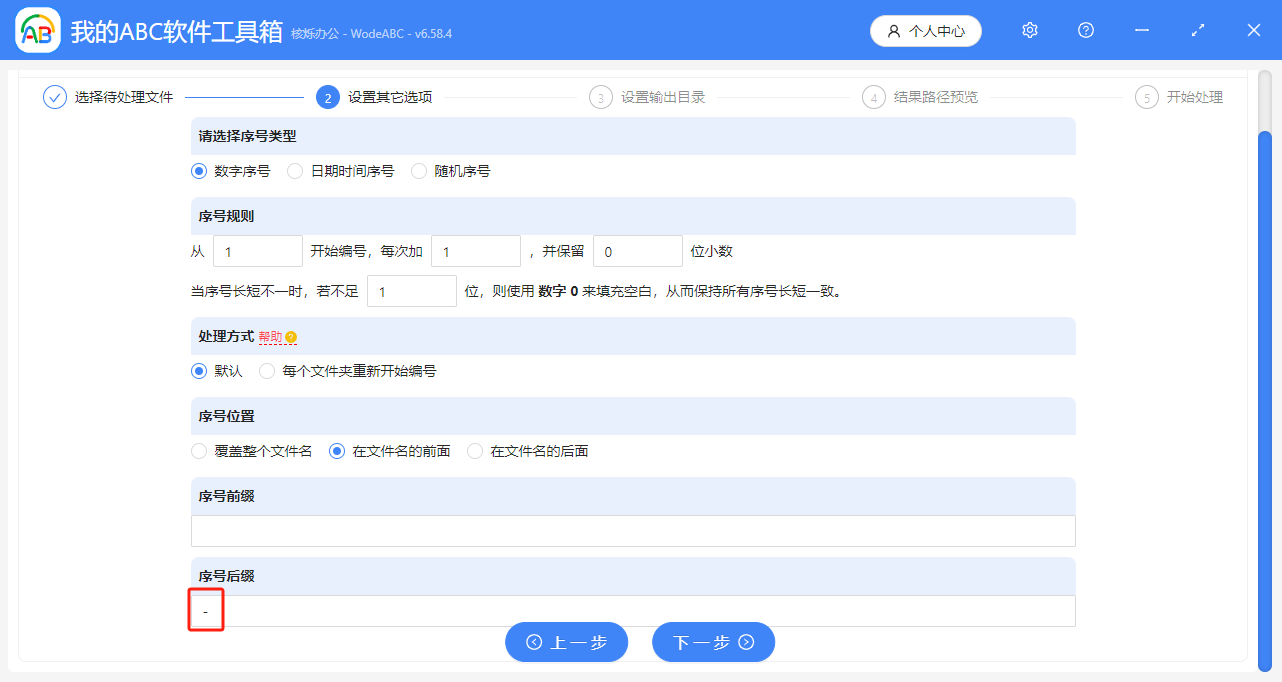Click the 序号前缀 input field
Image resolution: width=1282 pixels, height=682 pixels.
pyautogui.click(x=633, y=530)
